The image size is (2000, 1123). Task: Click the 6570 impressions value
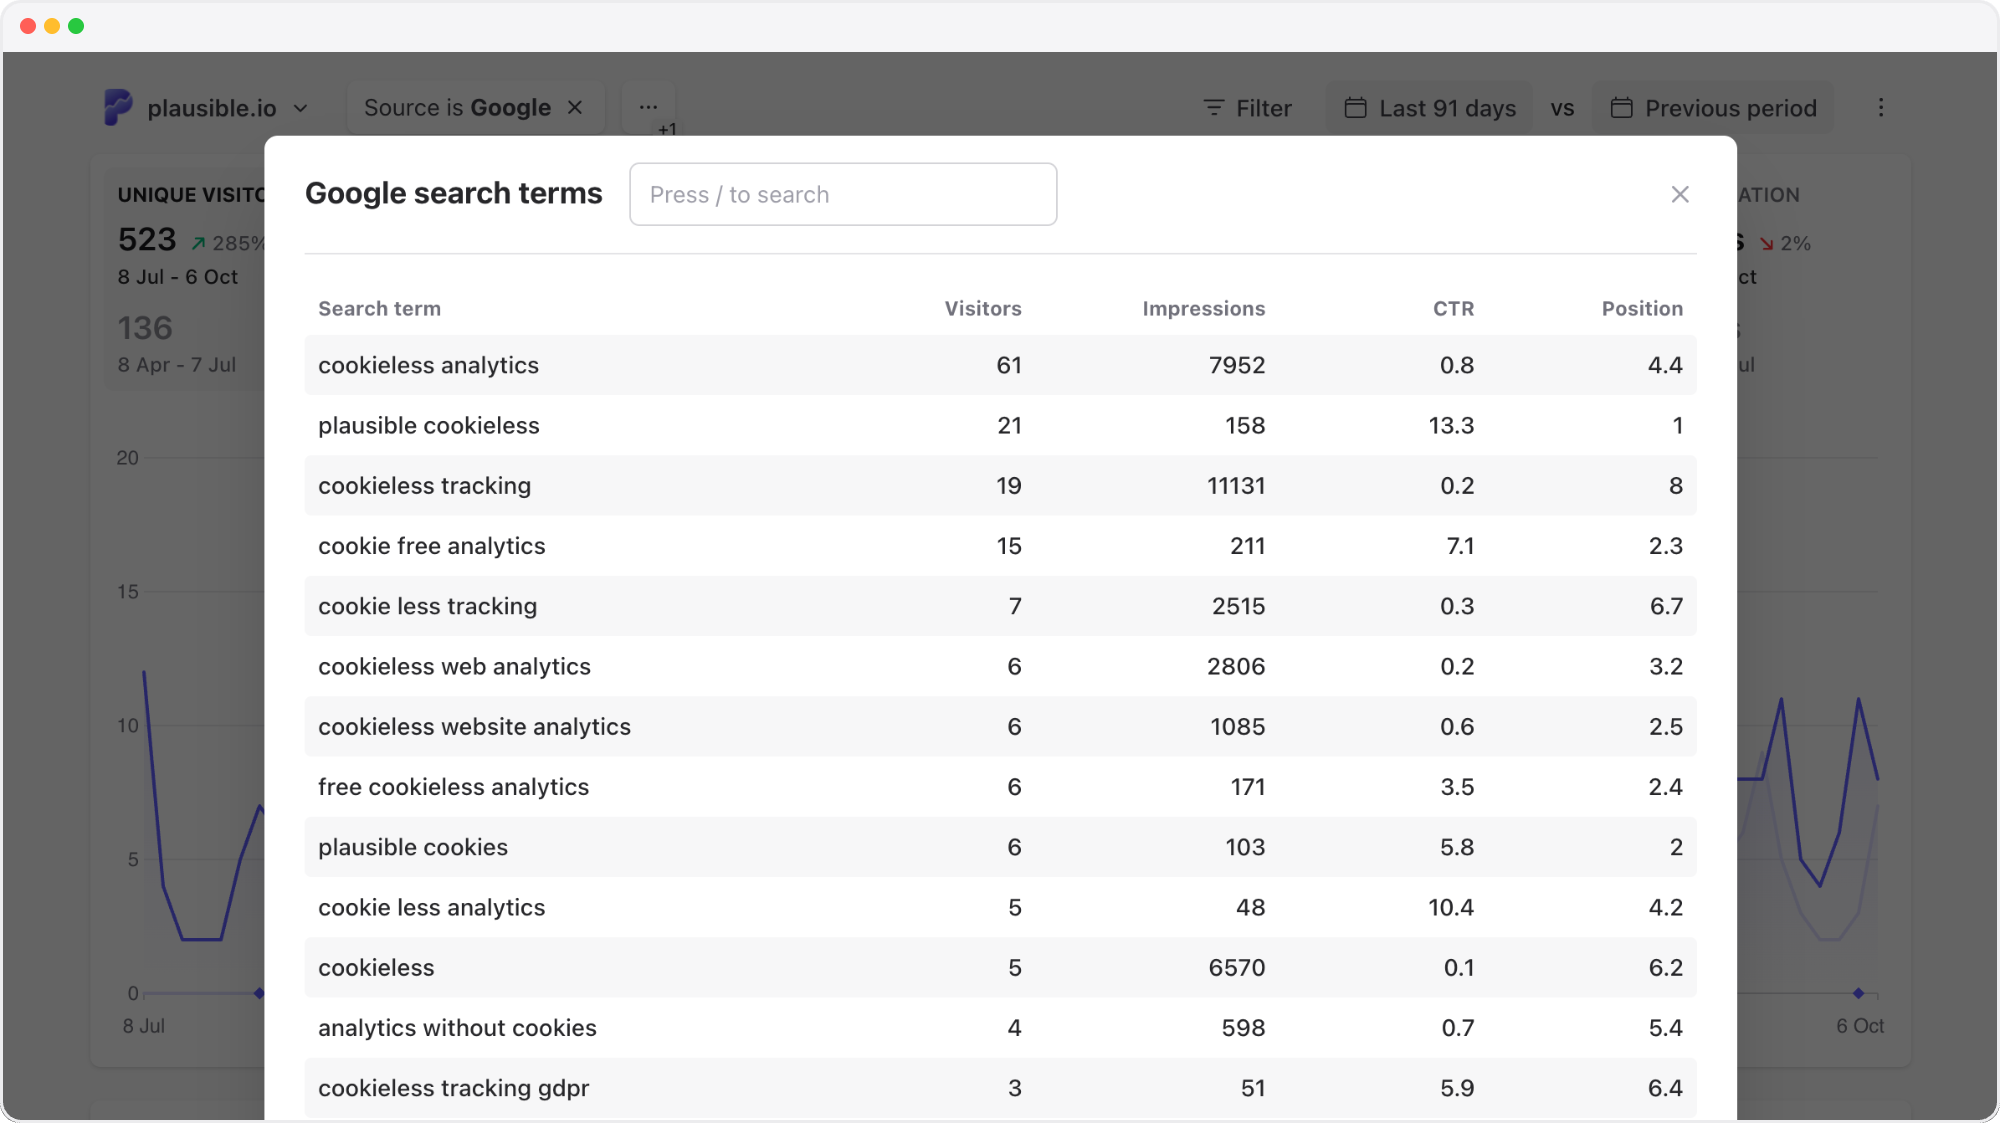click(1237, 968)
